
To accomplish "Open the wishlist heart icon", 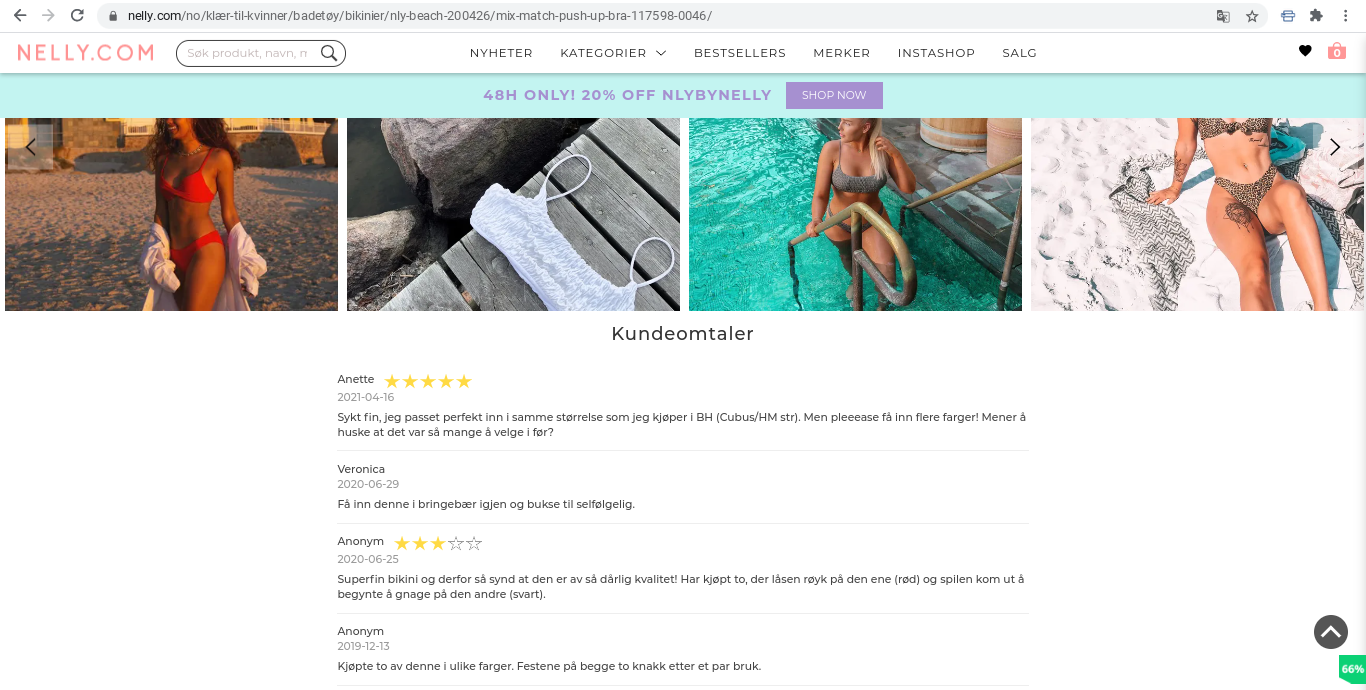I will click(1305, 51).
